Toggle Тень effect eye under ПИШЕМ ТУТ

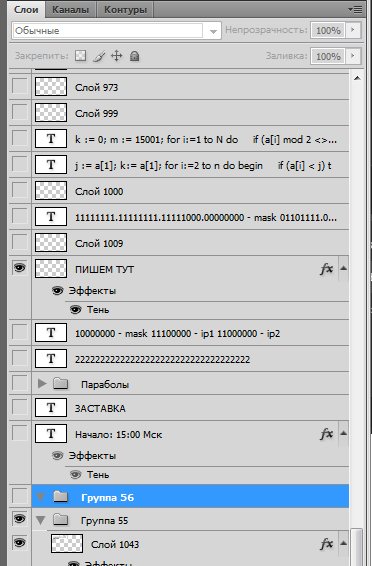pyautogui.click(x=75, y=309)
